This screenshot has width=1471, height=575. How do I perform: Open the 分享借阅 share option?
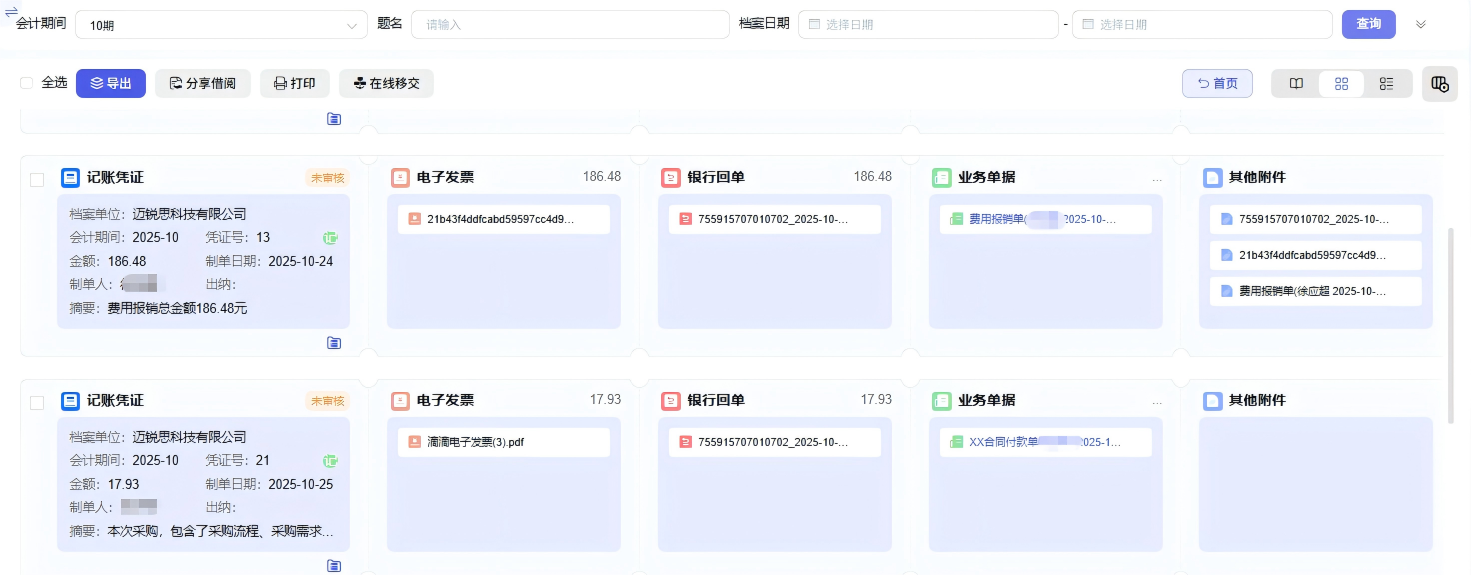pyautogui.click(x=202, y=84)
